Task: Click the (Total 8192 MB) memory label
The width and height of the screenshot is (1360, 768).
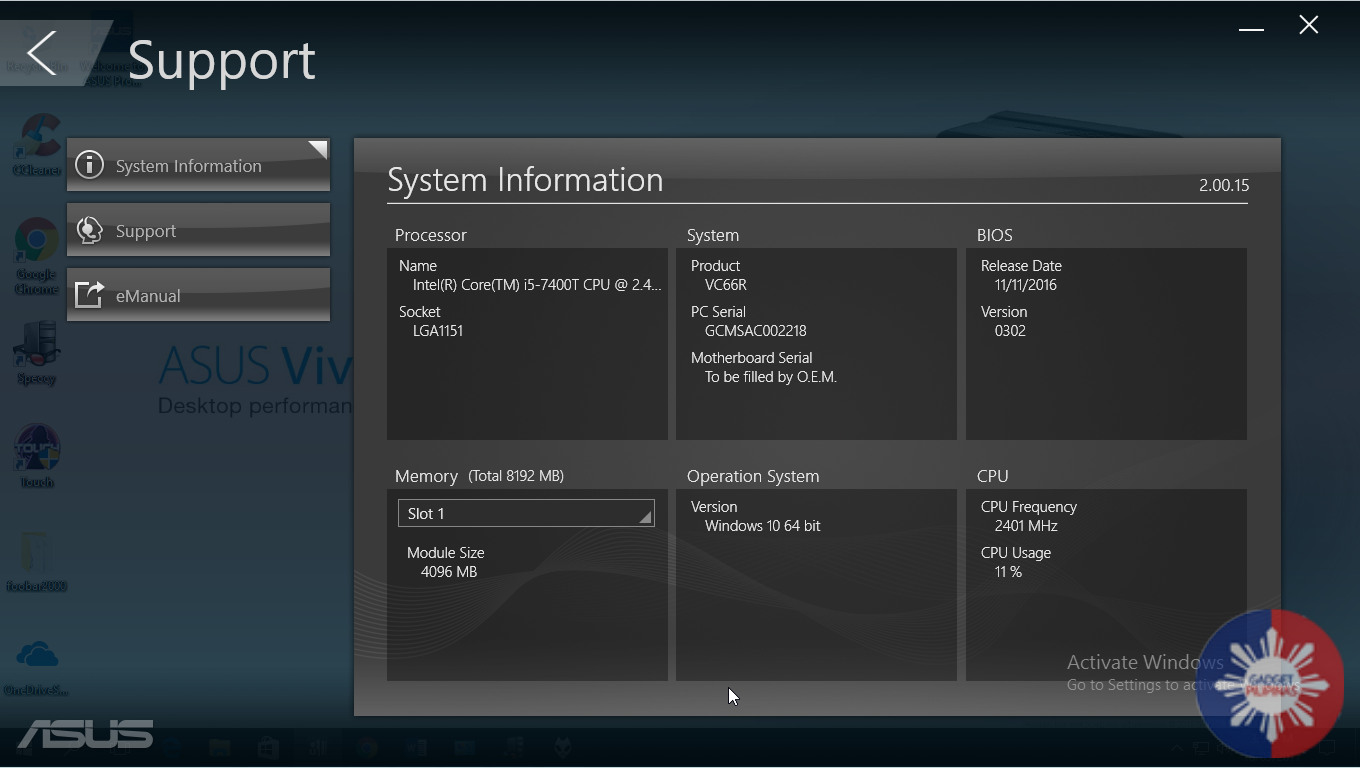Action: 516,476
